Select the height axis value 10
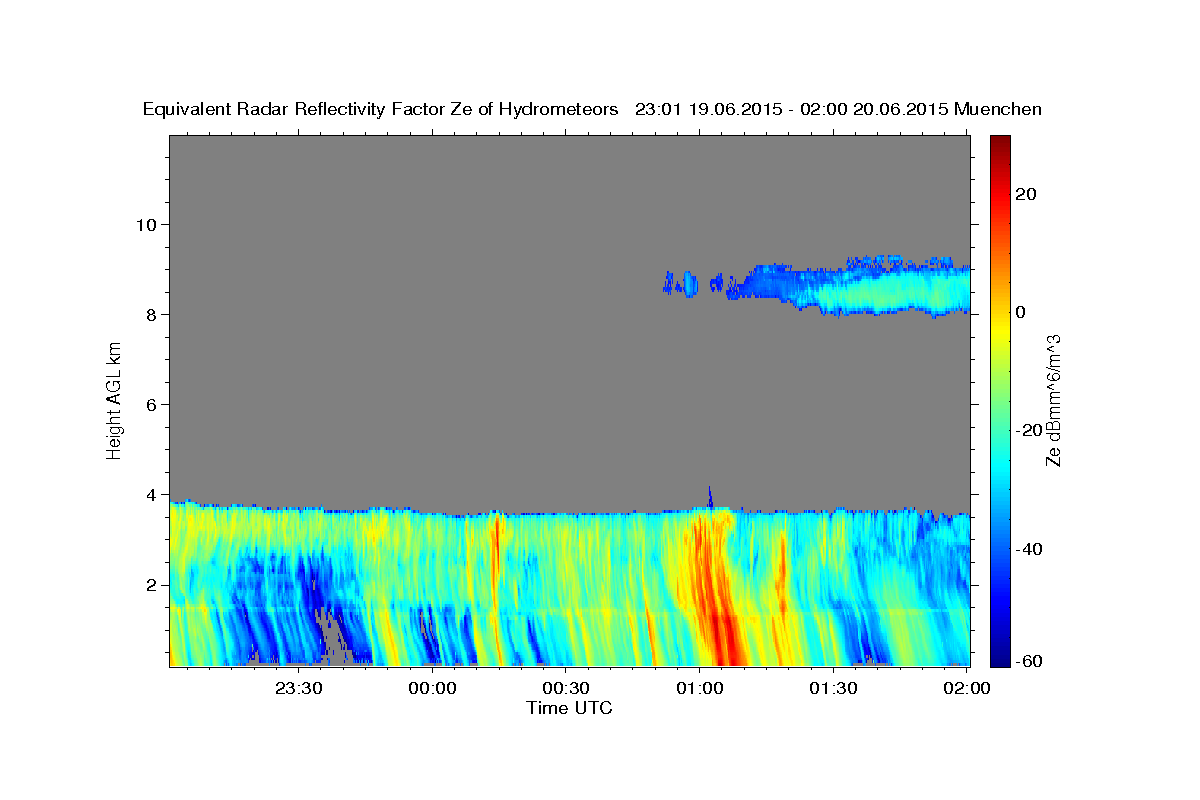 click(146, 224)
